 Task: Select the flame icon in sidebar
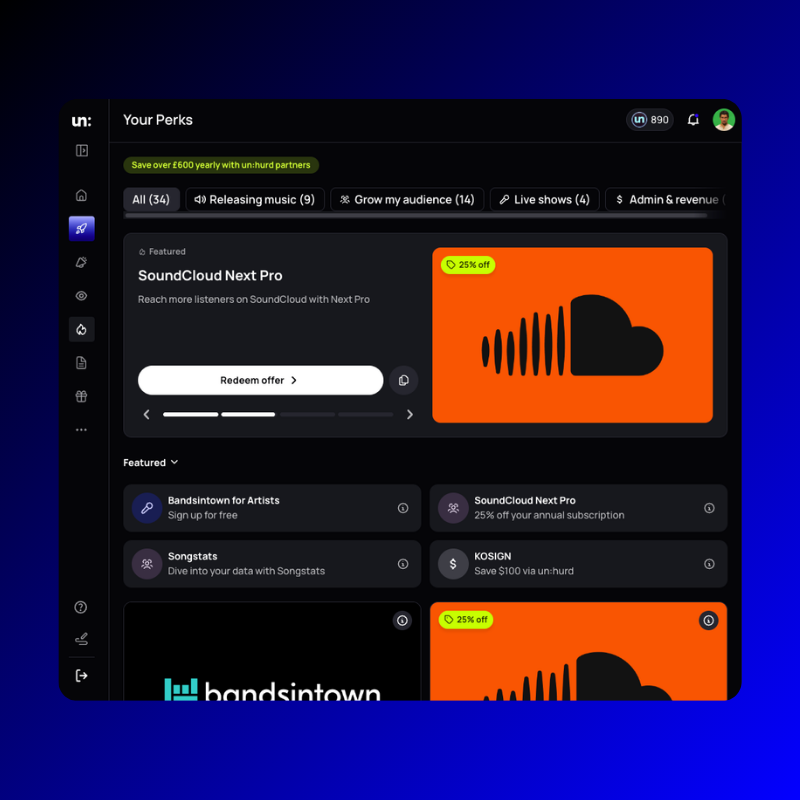82,330
